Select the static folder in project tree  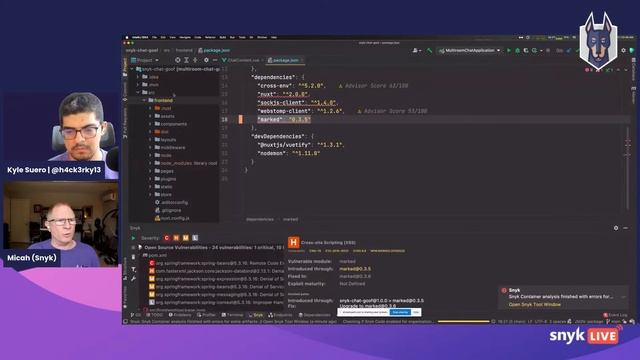point(163,187)
